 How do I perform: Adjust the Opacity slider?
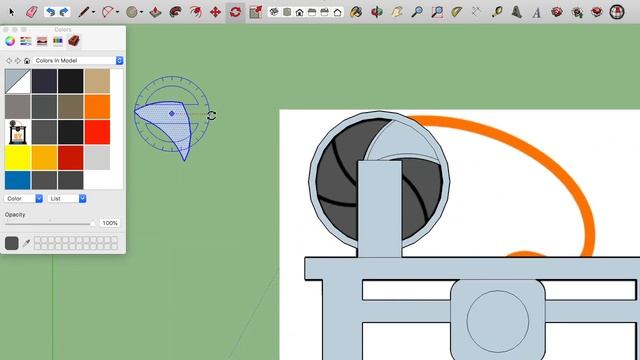click(x=50, y=223)
